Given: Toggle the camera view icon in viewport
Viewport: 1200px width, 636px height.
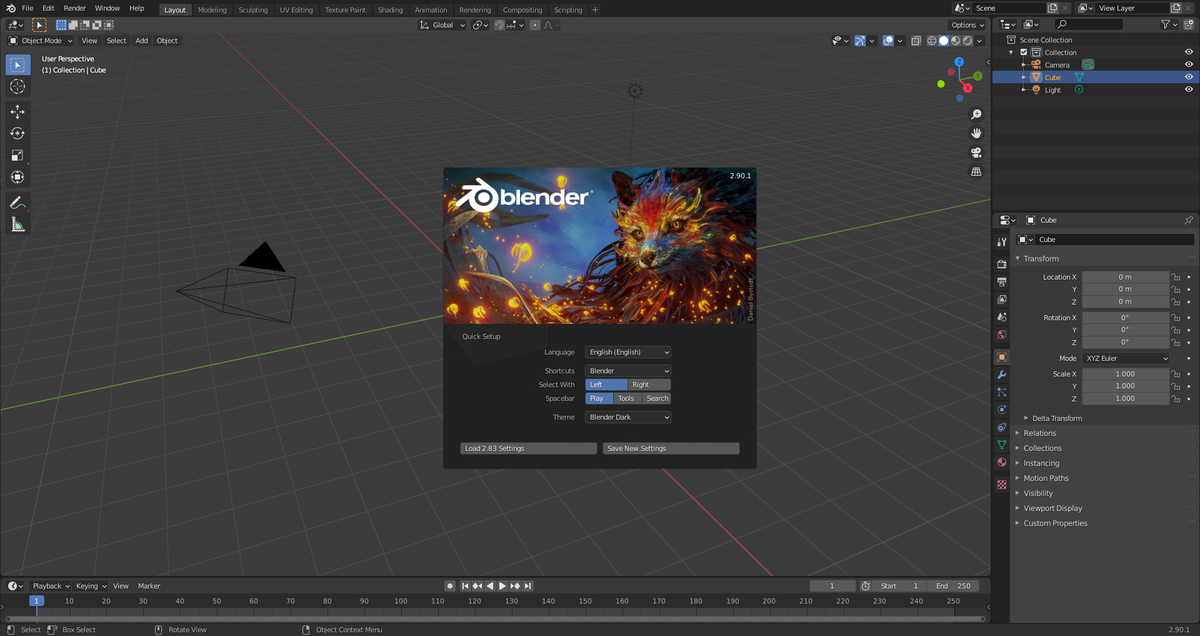Looking at the screenshot, I should click(976, 153).
